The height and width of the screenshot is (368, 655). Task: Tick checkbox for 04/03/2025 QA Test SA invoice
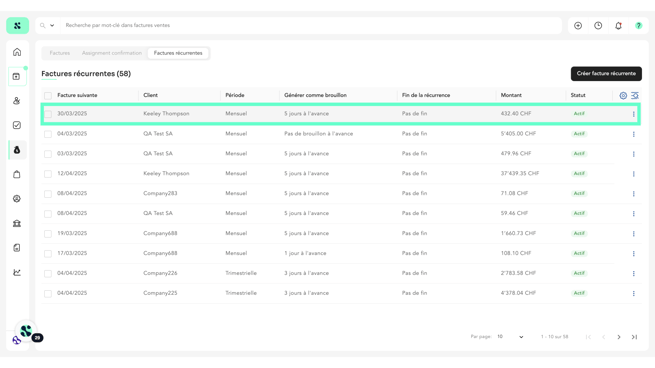pyautogui.click(x=48, y=134)
